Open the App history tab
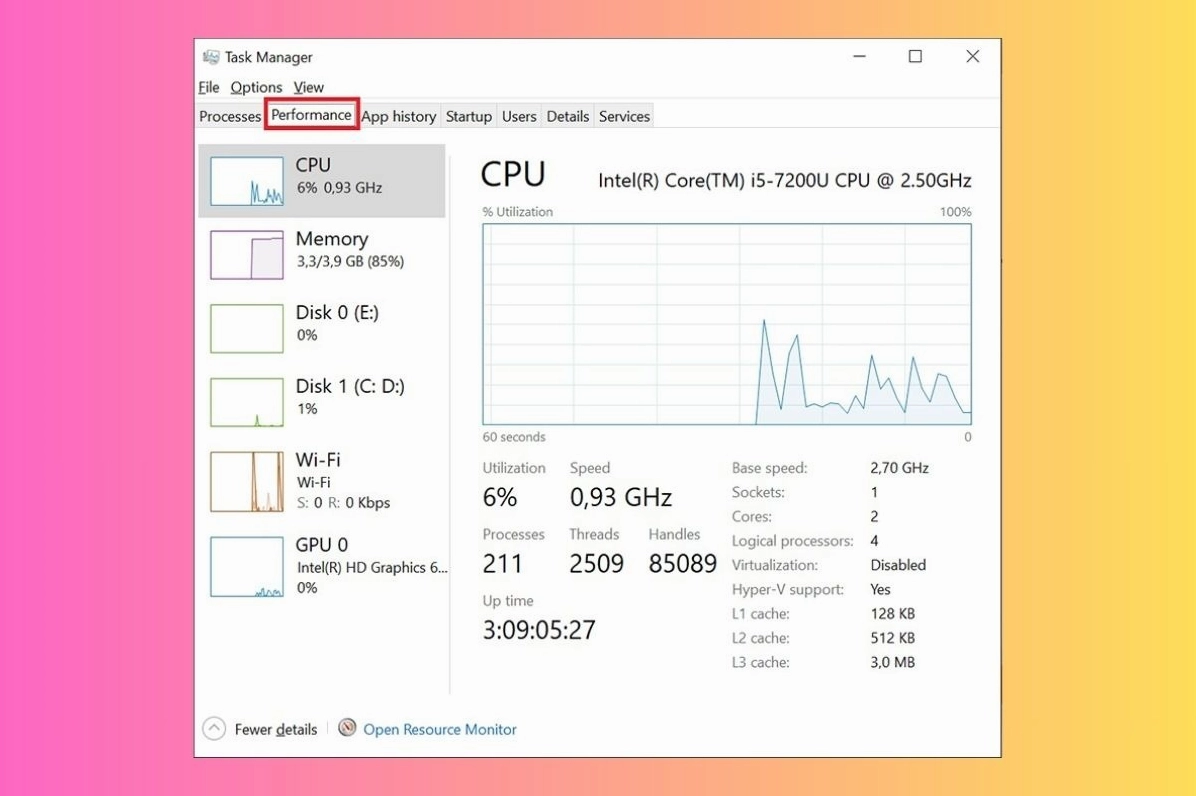The width and height of the screenshot is (1196, 796). point(399,116)
